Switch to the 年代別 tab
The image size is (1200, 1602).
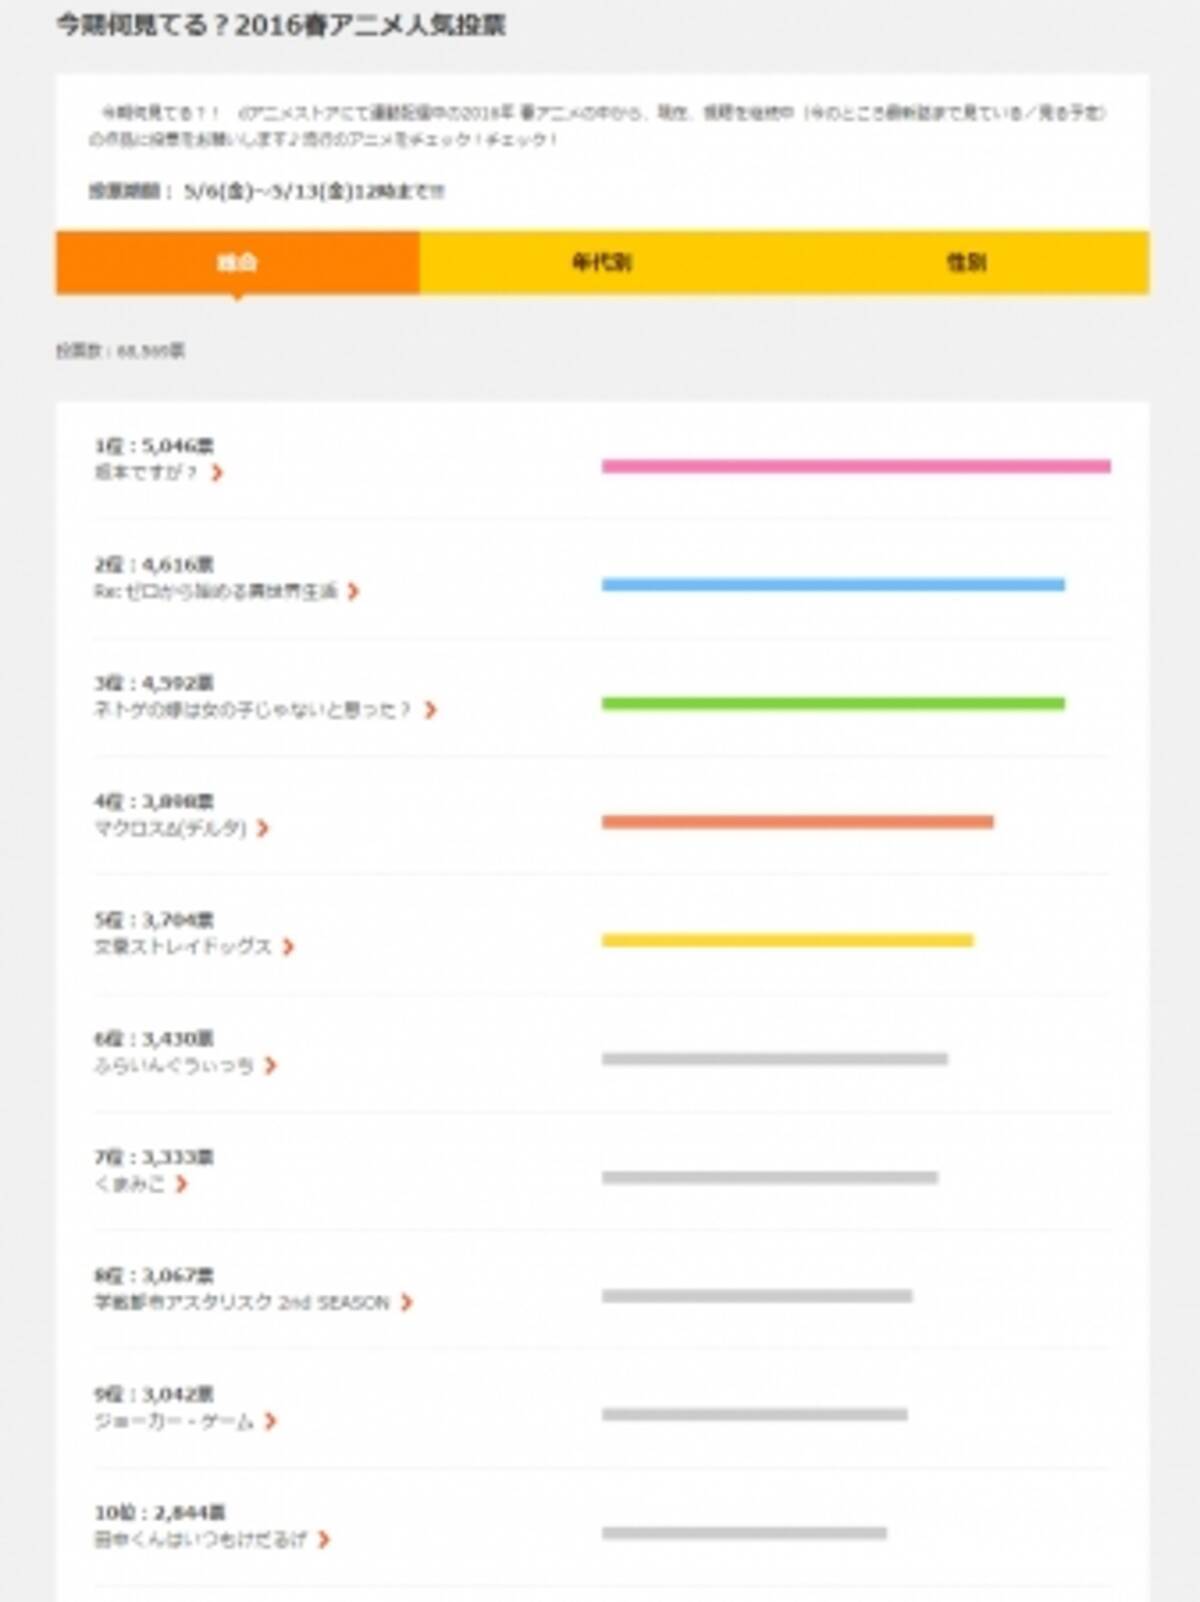(x=601, y=262)
